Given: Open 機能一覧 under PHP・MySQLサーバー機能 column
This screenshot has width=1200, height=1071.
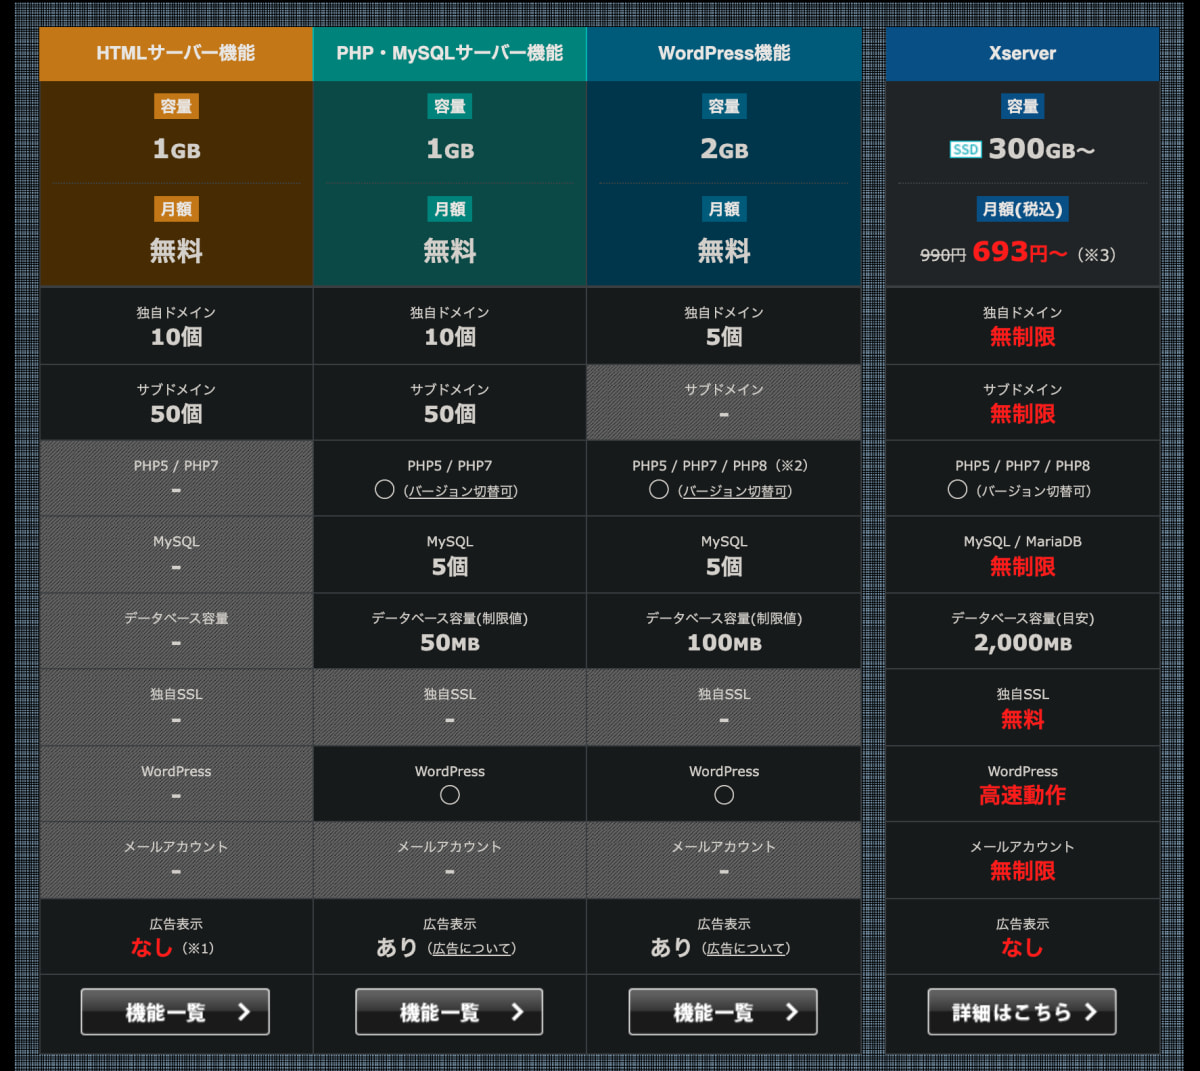Looking at the screenshot, I should [449, 1012].
